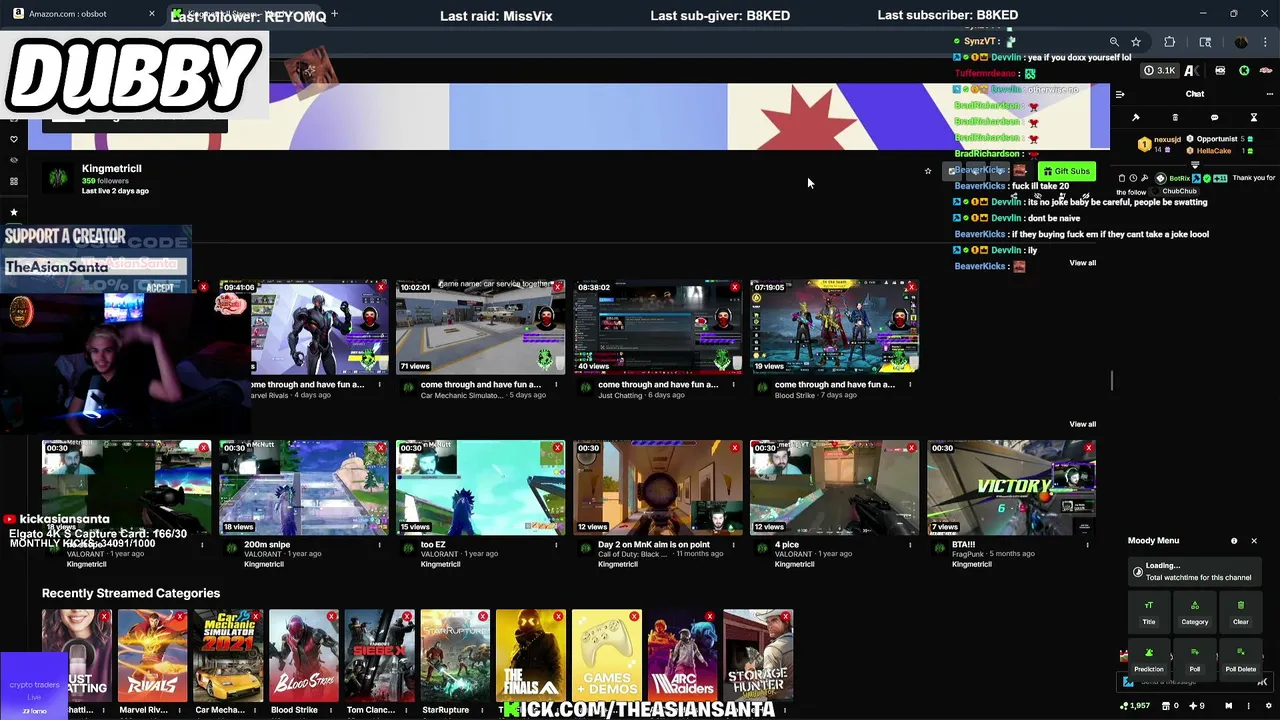Viewport: 1280px width, 720px height.
Task: Play the too EZ clip
Action: pyautogui.click(x=480, y=487)
